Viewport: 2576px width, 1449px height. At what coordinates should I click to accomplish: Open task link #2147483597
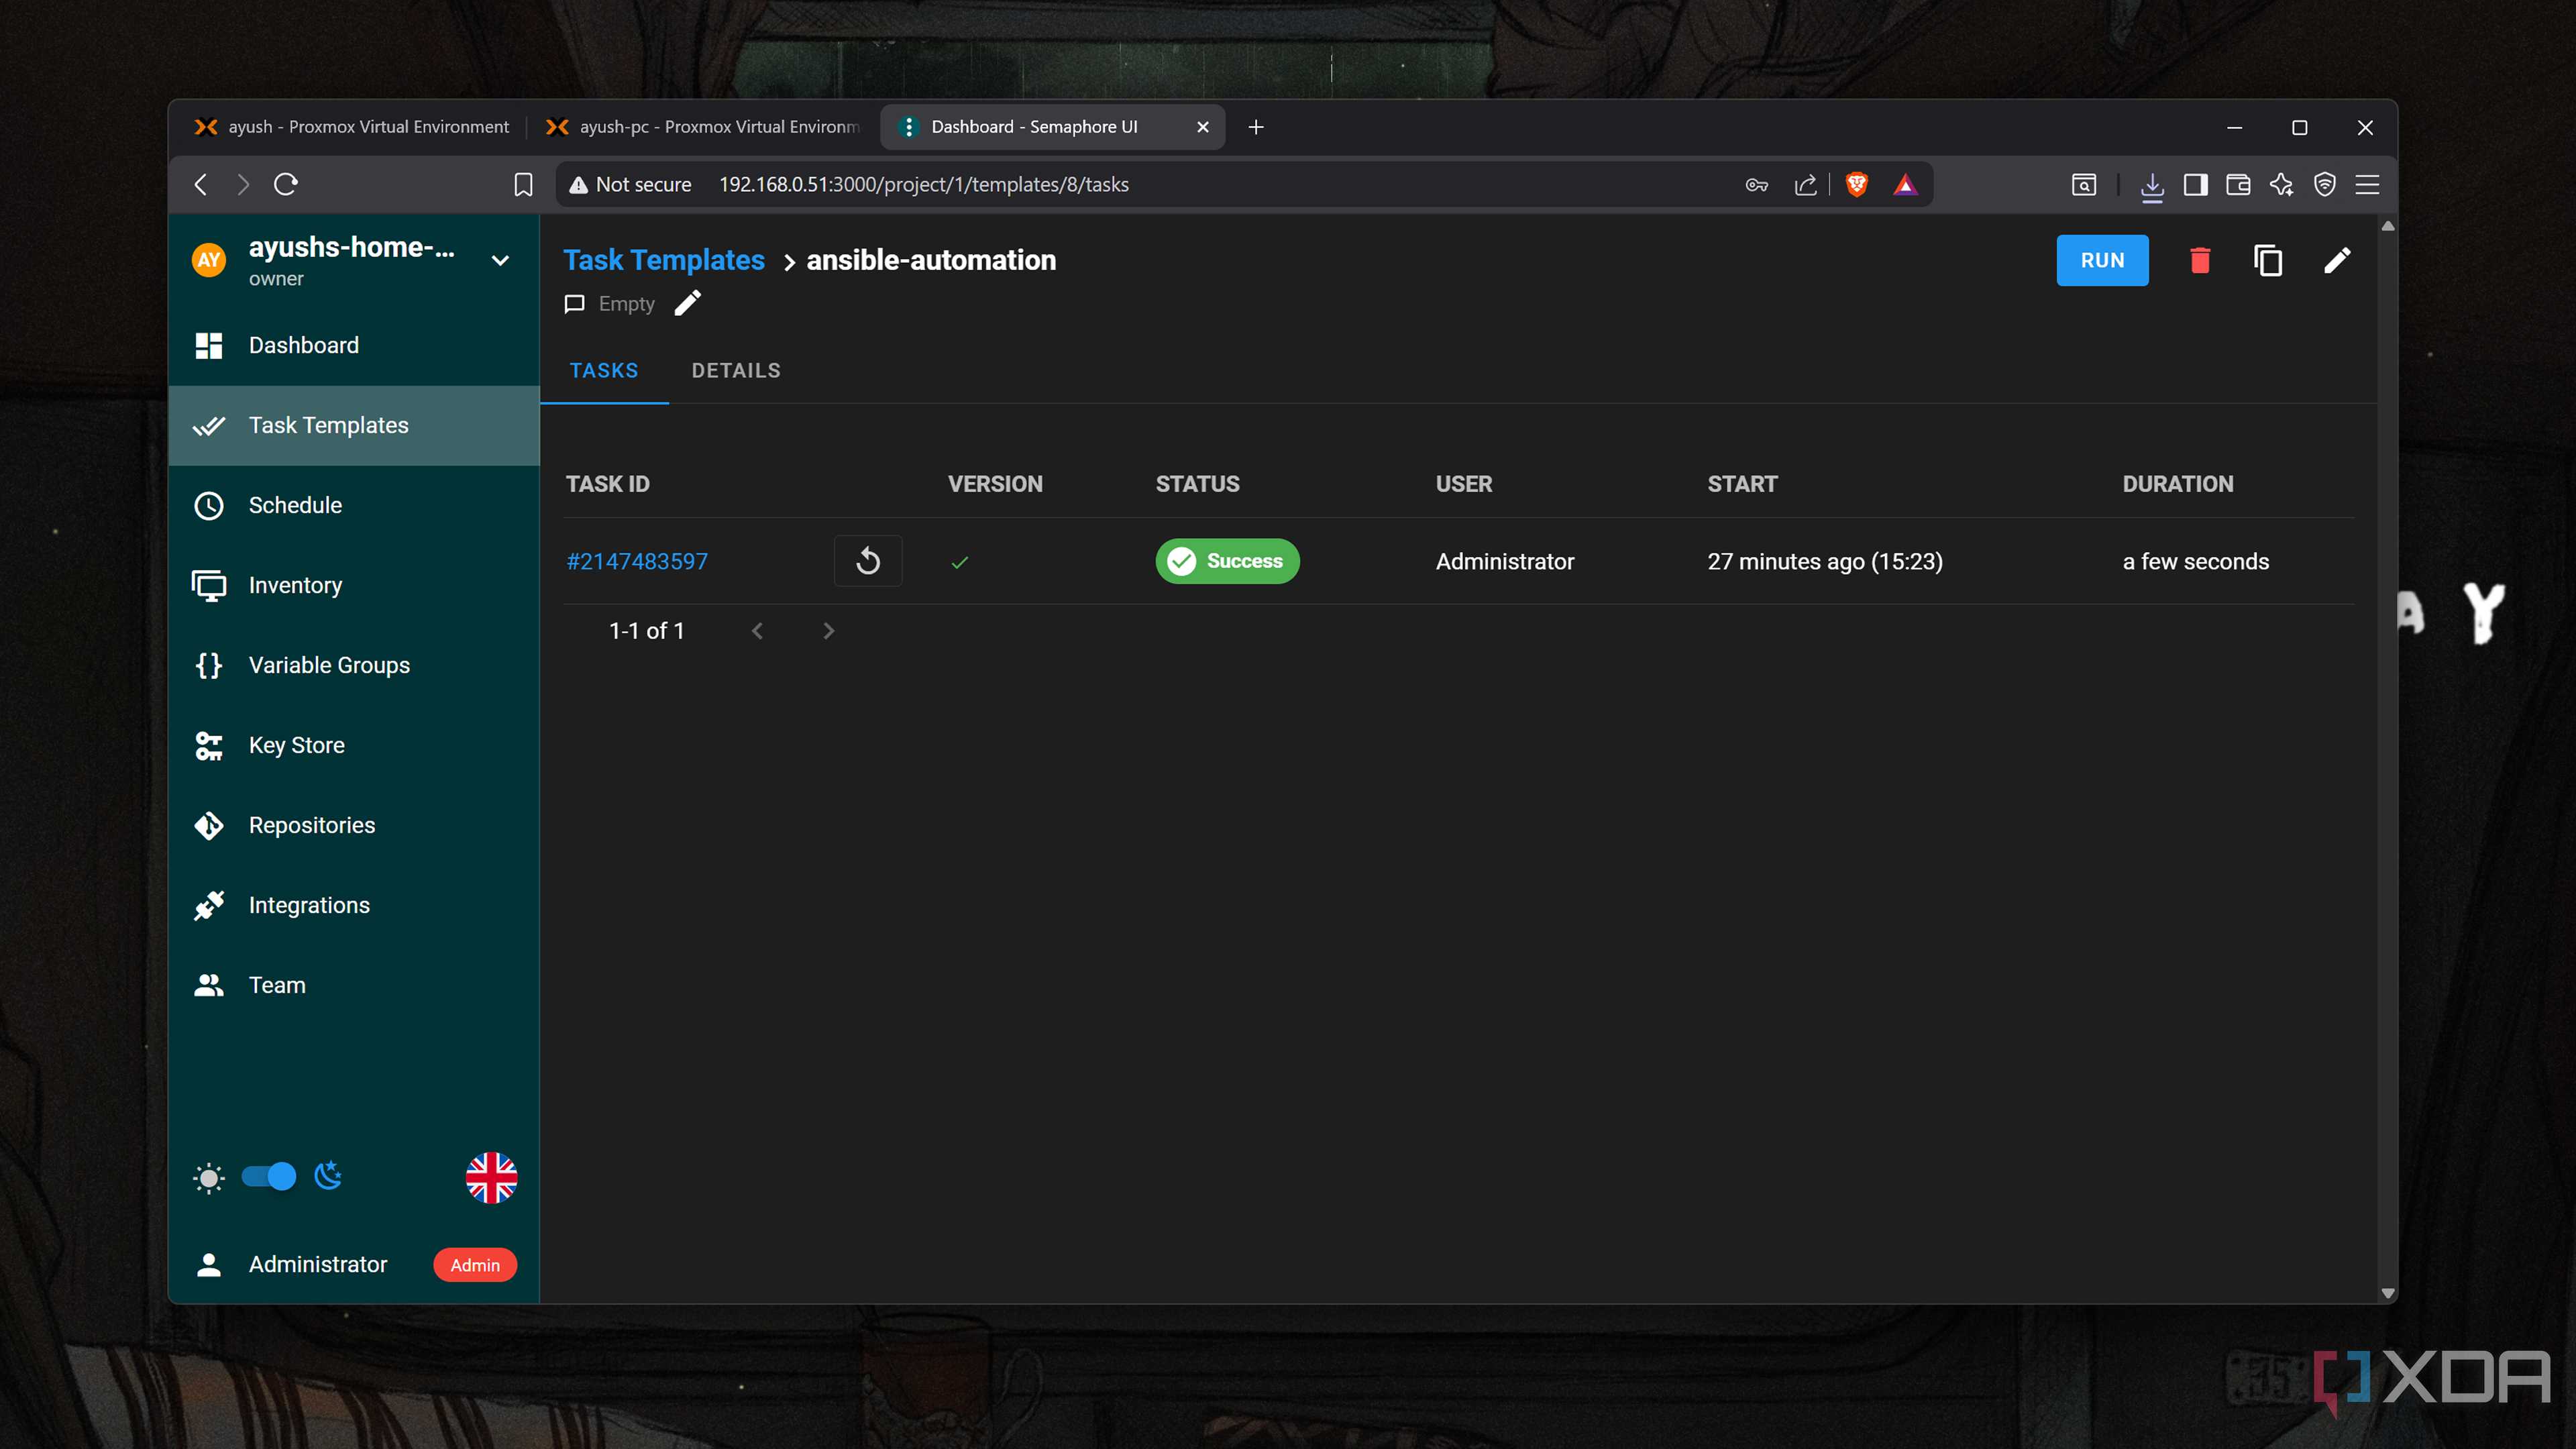[637, 561]
